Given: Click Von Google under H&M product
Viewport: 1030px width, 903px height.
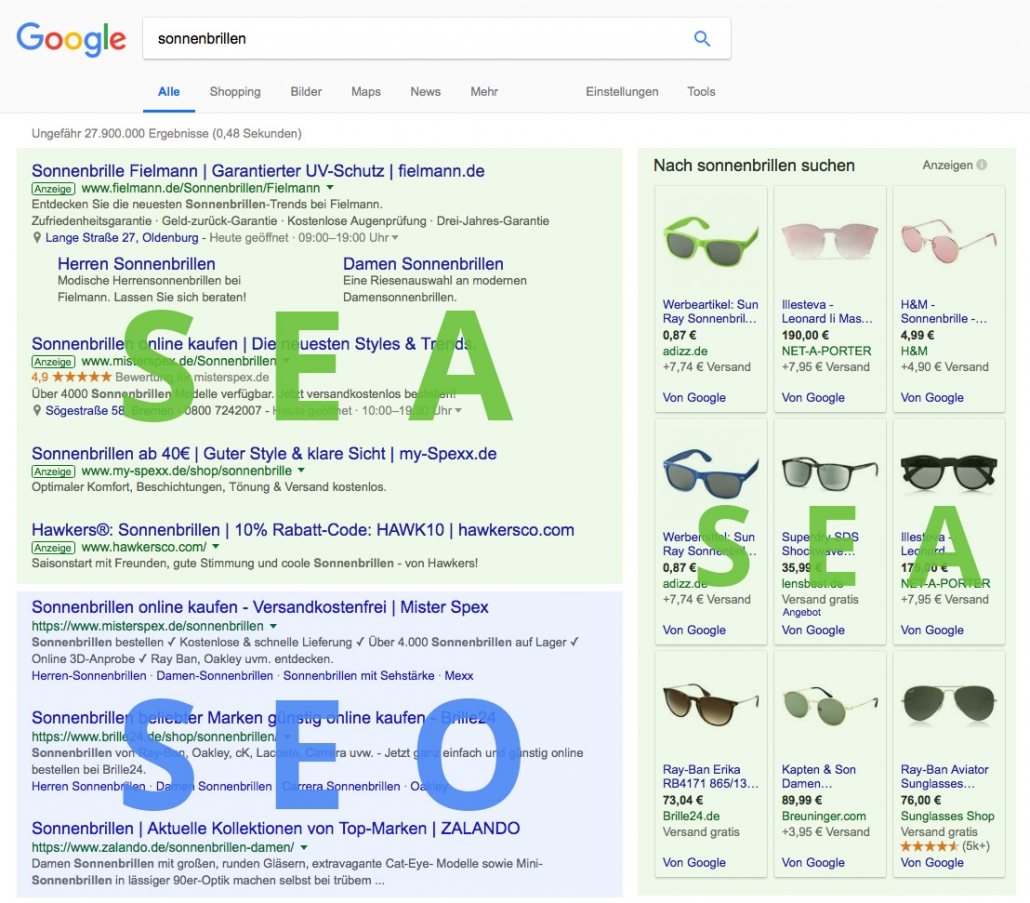Looking at the screenshot, I should coord(932,397).
